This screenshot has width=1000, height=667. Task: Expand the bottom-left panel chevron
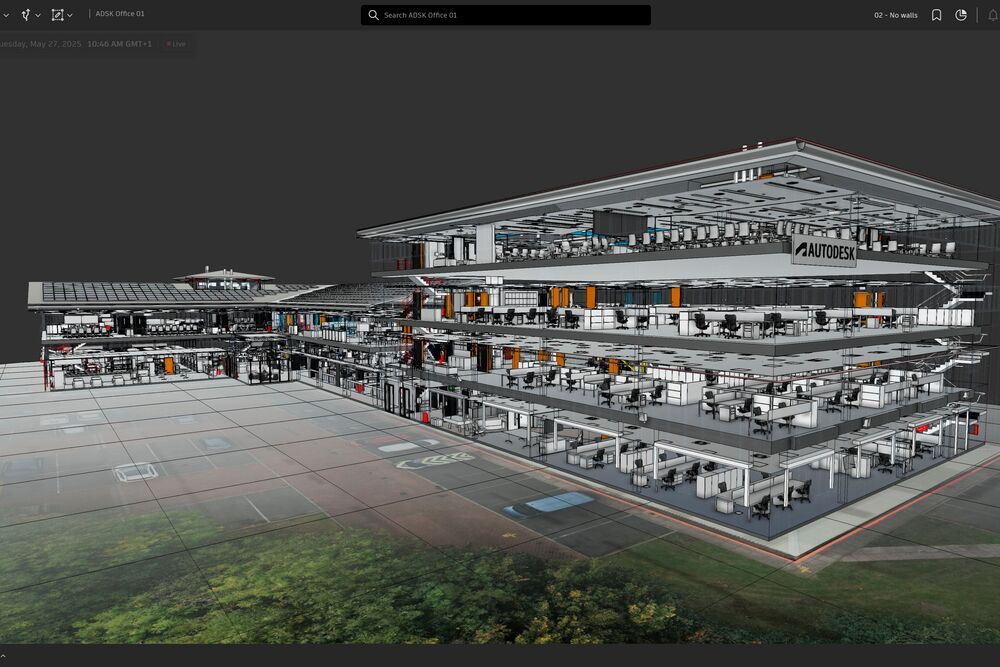[x=4, y=656]
